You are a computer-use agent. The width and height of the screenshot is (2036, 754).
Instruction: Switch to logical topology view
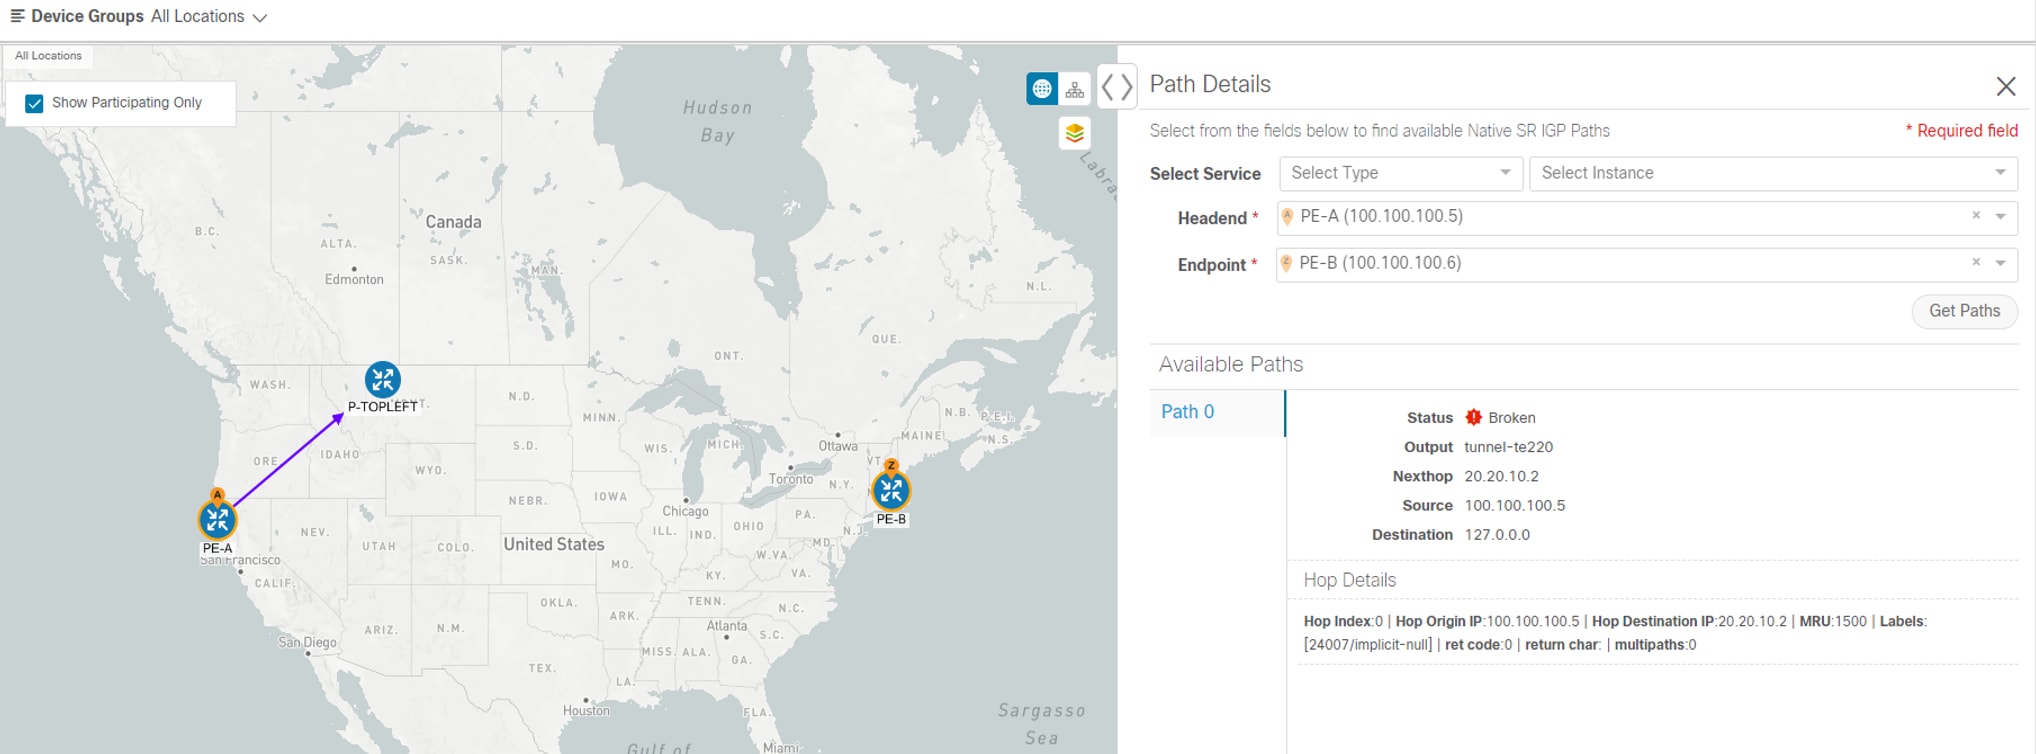click(1075, 89)
